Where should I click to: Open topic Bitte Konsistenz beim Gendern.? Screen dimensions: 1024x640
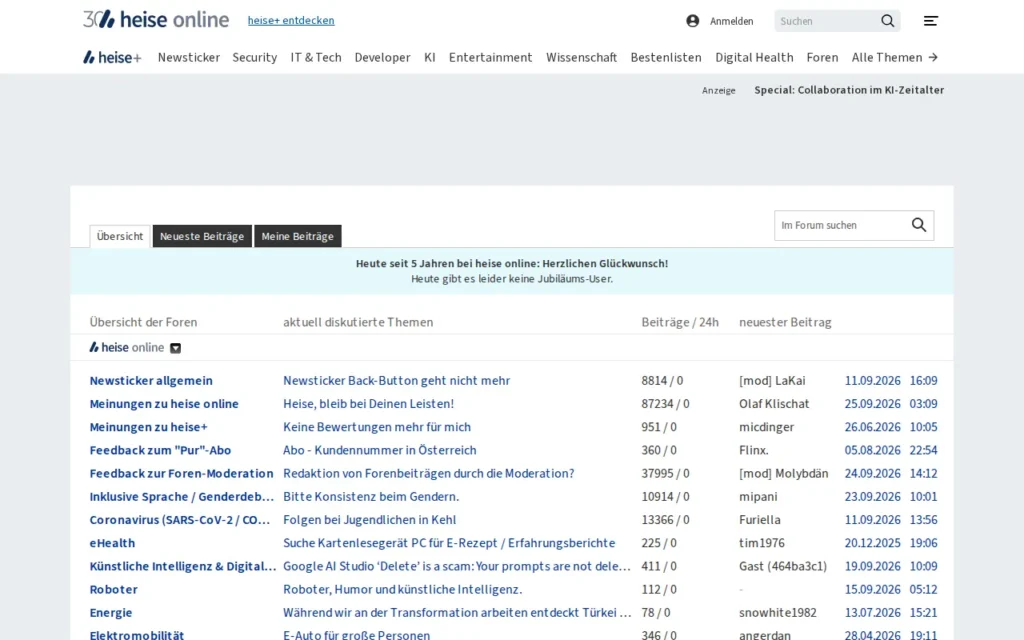pos(371,497)
